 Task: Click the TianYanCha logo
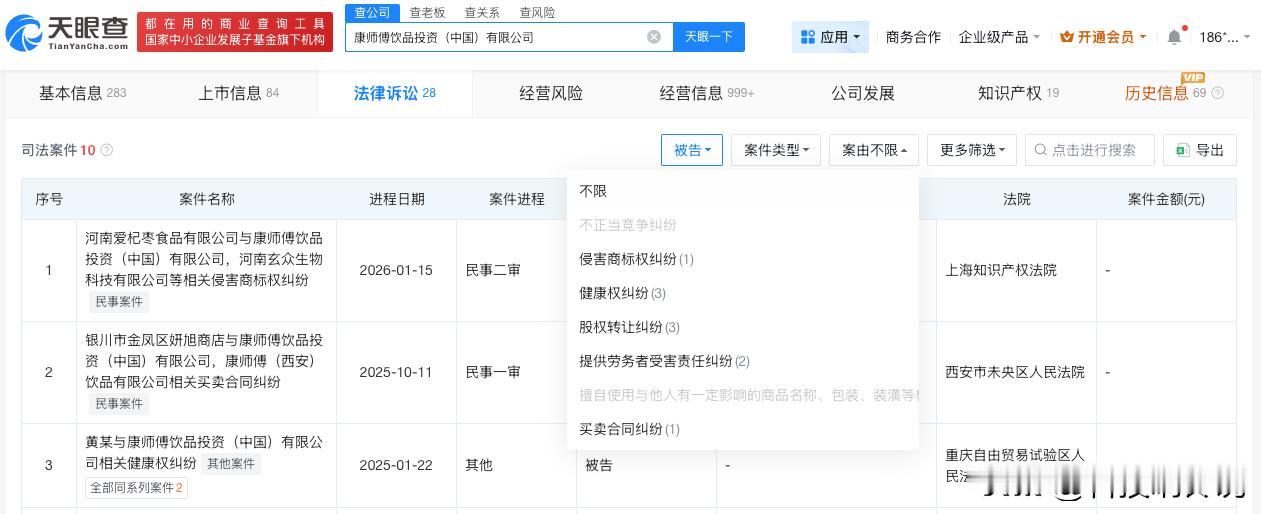66,33
